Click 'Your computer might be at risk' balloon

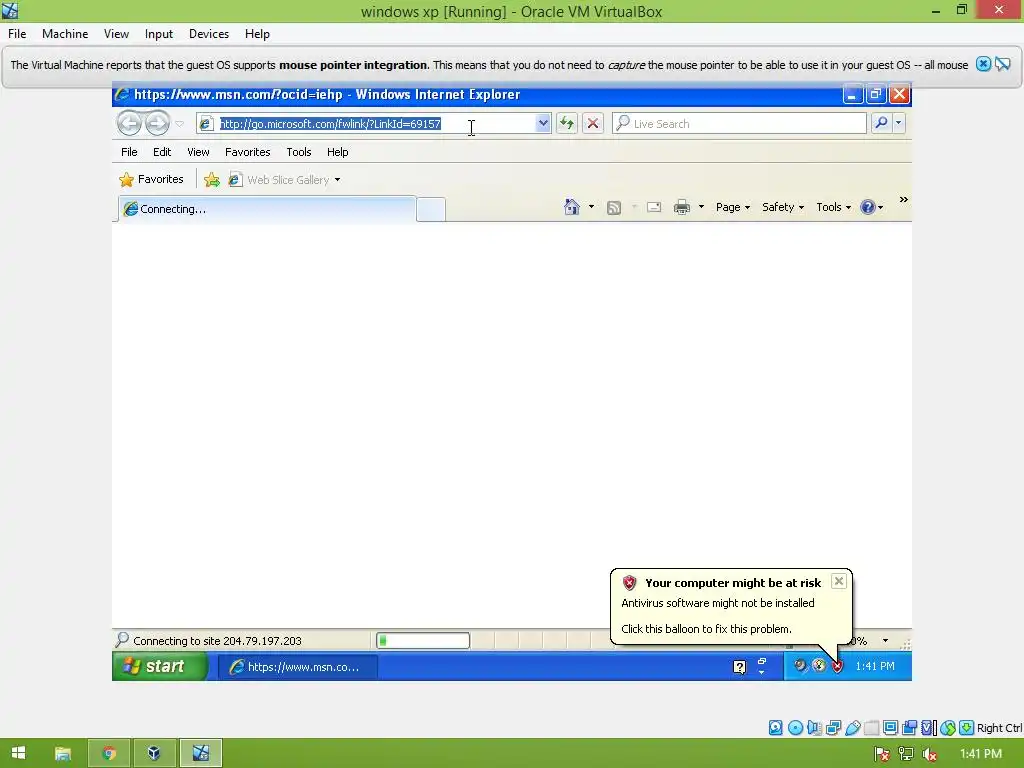(731, 606)
